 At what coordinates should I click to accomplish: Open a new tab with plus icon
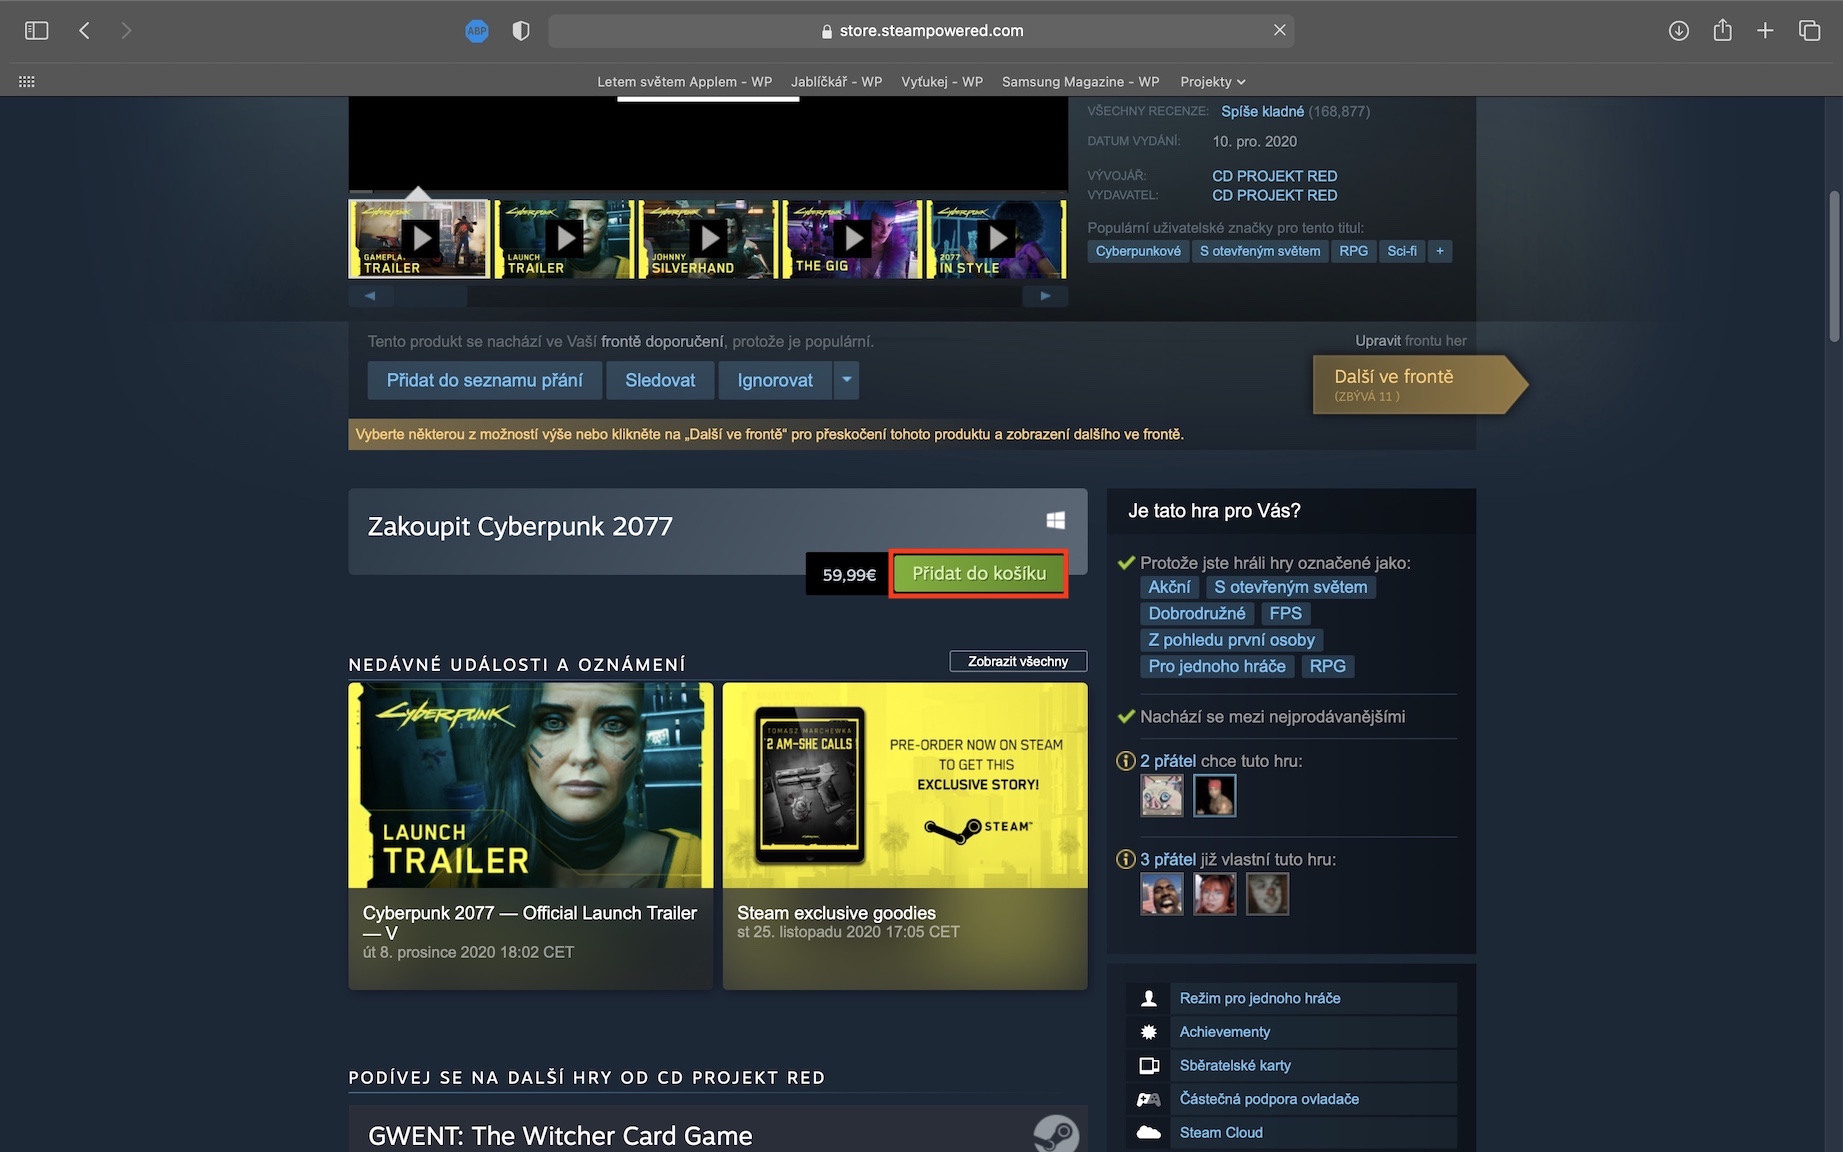pyautogui.click(x=1765, y=31)
